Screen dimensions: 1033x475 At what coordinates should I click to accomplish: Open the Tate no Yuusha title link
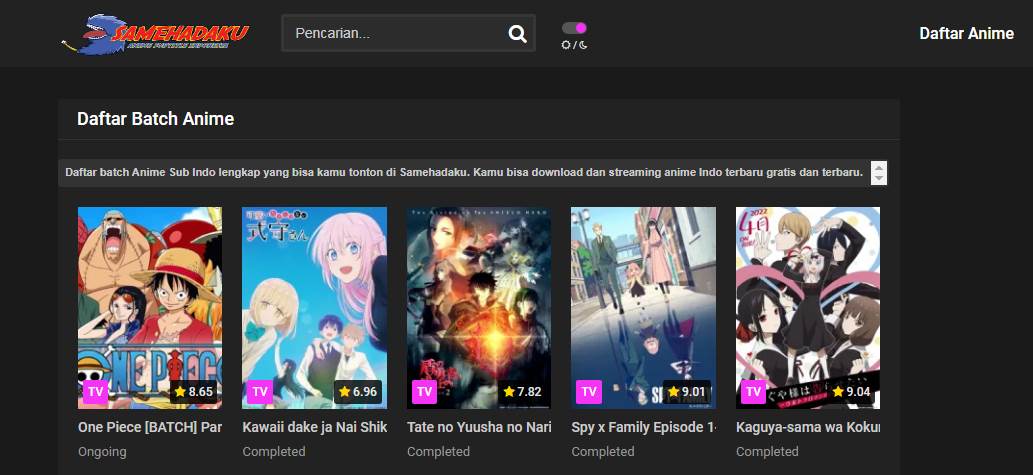pos(479,427)
